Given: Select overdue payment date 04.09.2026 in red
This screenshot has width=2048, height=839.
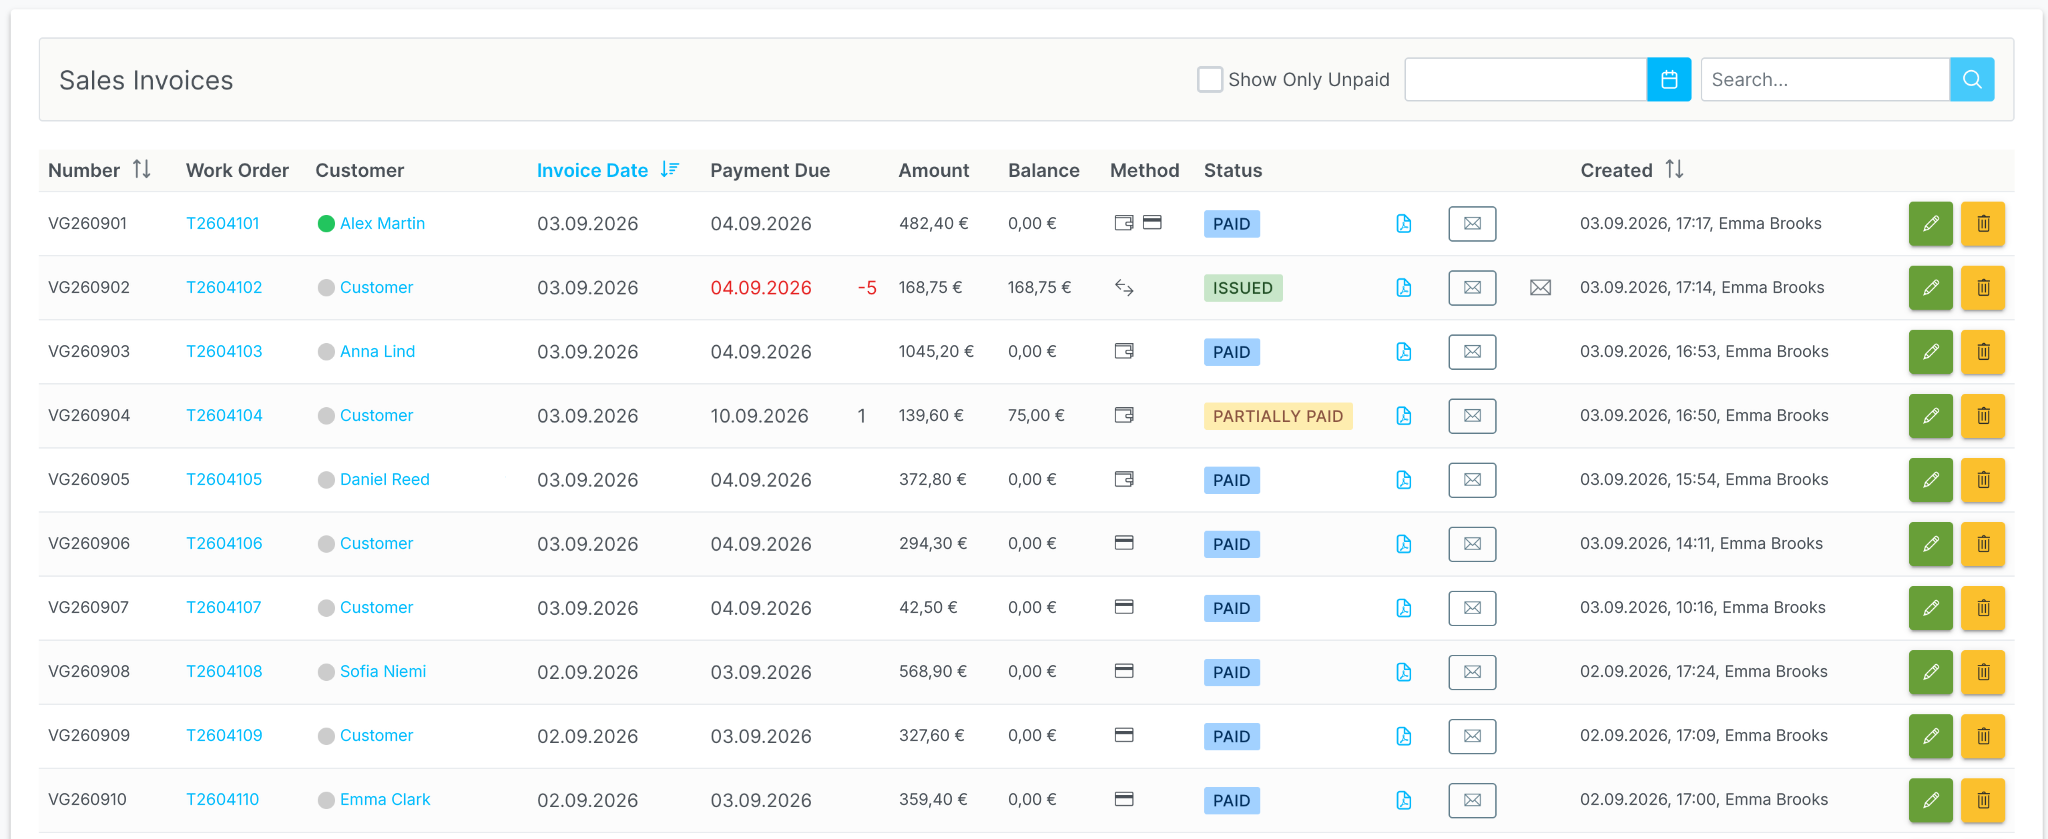Looking at the screenshot, I should [x=761, y=288].
